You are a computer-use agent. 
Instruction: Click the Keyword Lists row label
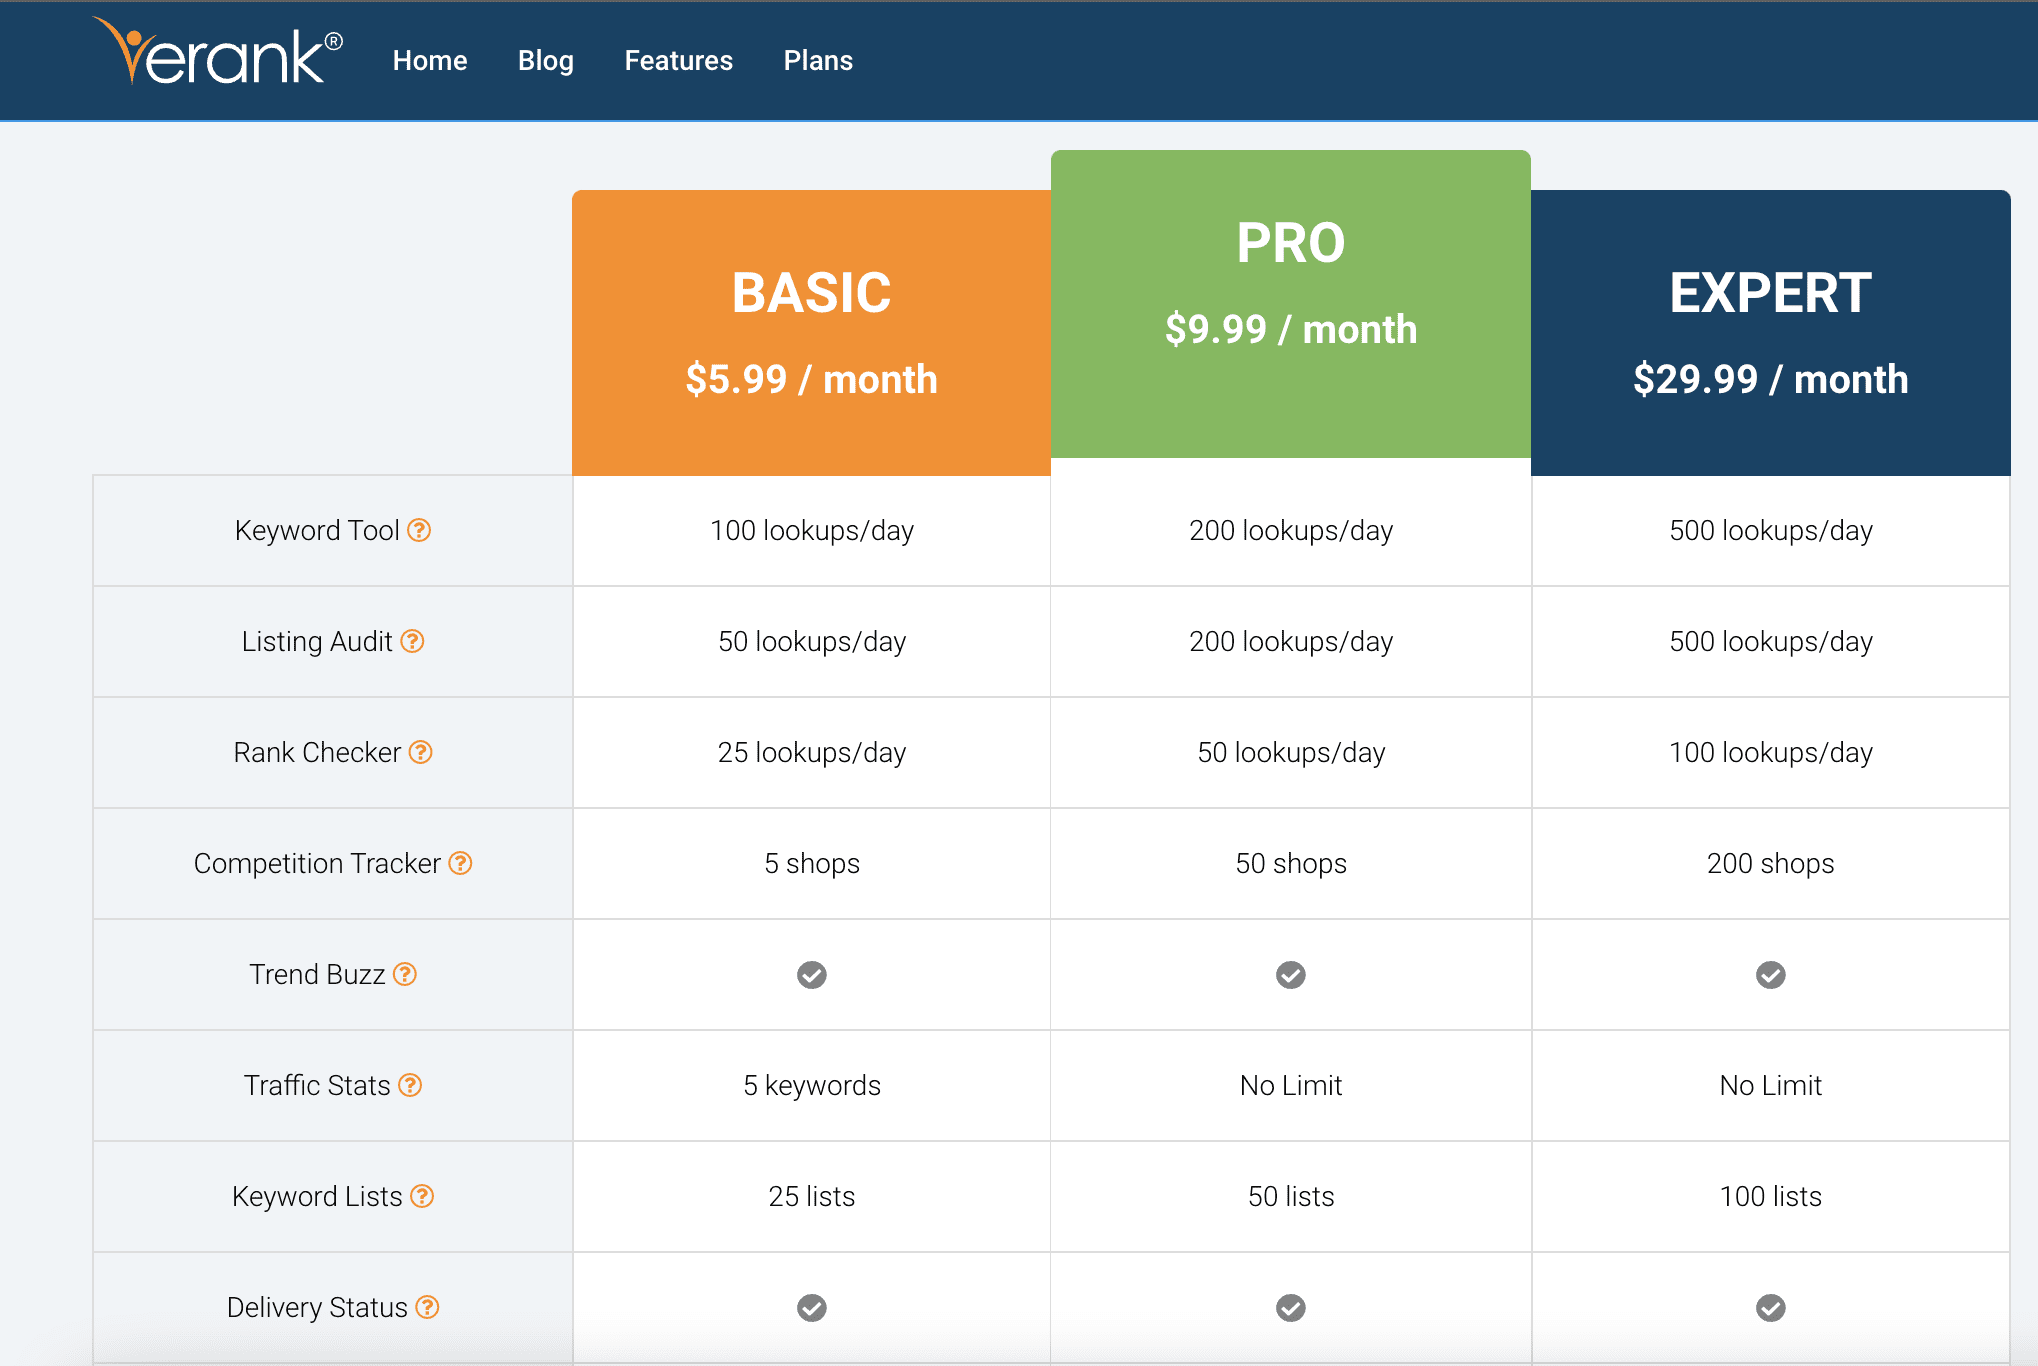click(317, 1196)
